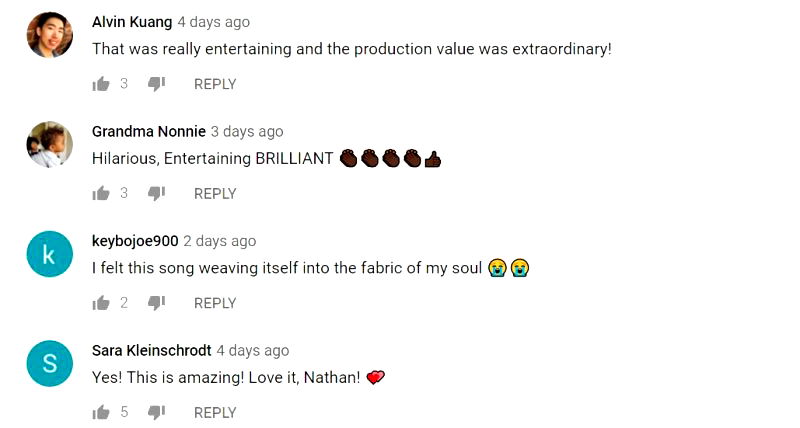Image resolution: width=800 pixels, height=428 pixels.
Task: Click Sara Kleinschrodt's letter S avatar
Action: pos(50,364)
